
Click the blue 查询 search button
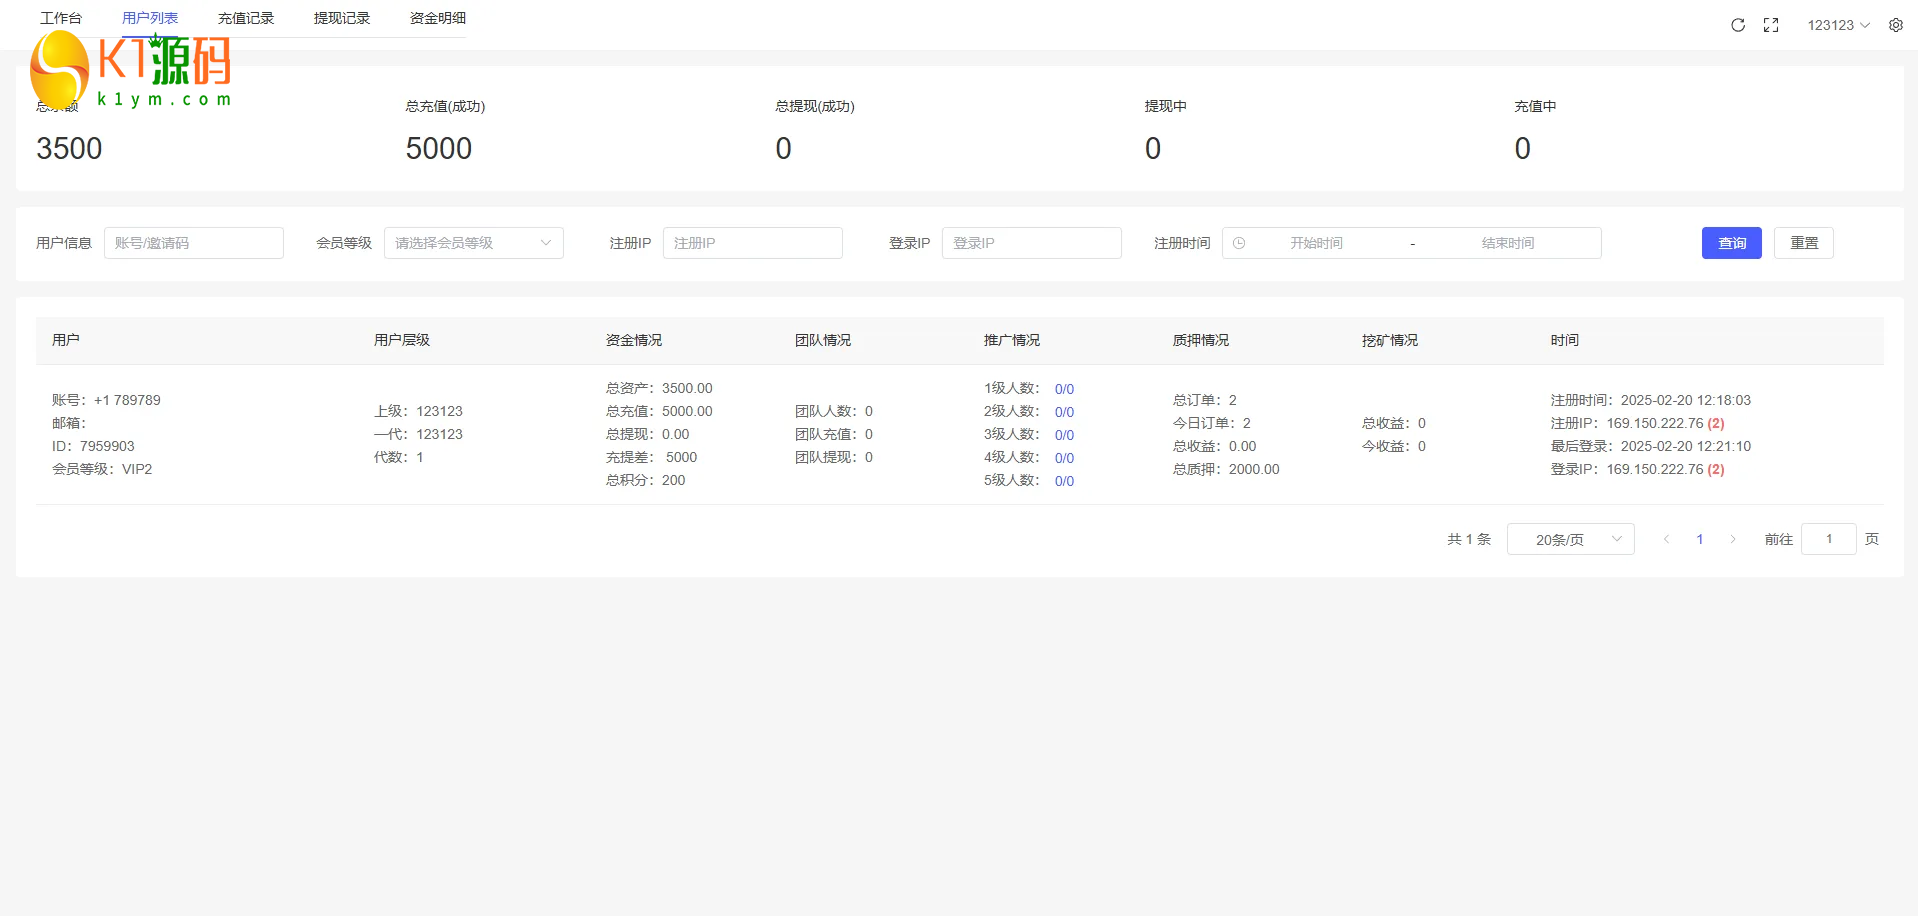point(1731,243)
